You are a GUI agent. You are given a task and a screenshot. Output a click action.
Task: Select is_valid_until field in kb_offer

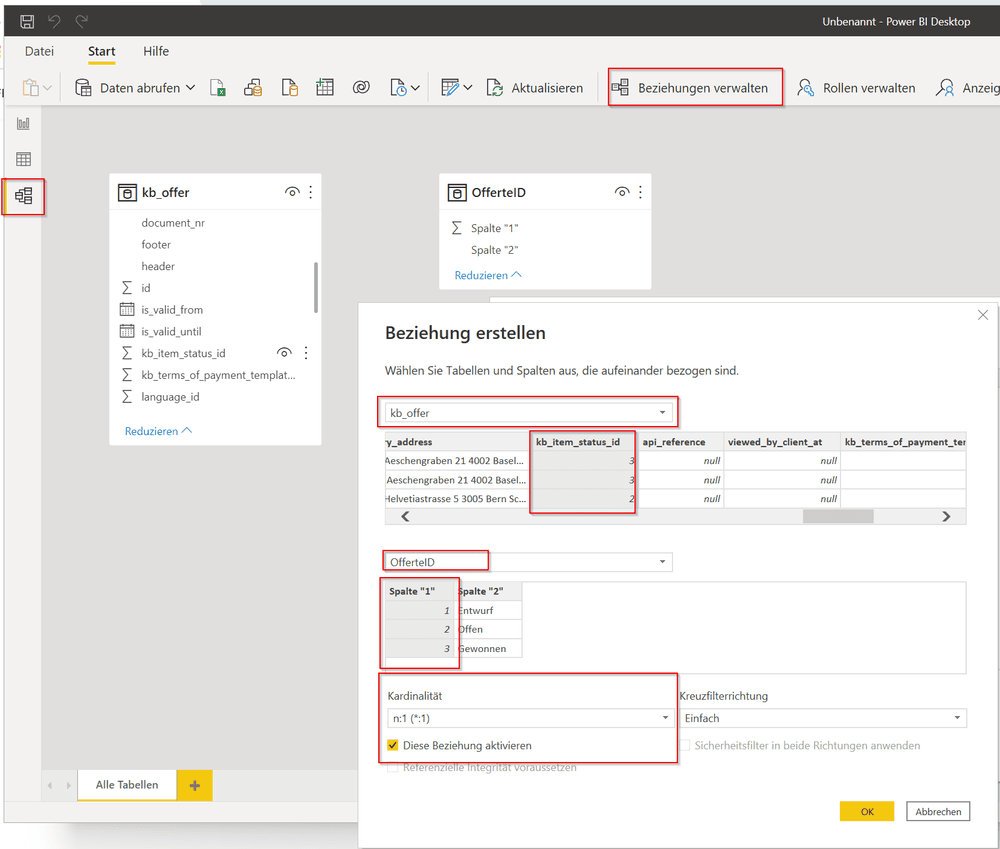click(171, 332)
